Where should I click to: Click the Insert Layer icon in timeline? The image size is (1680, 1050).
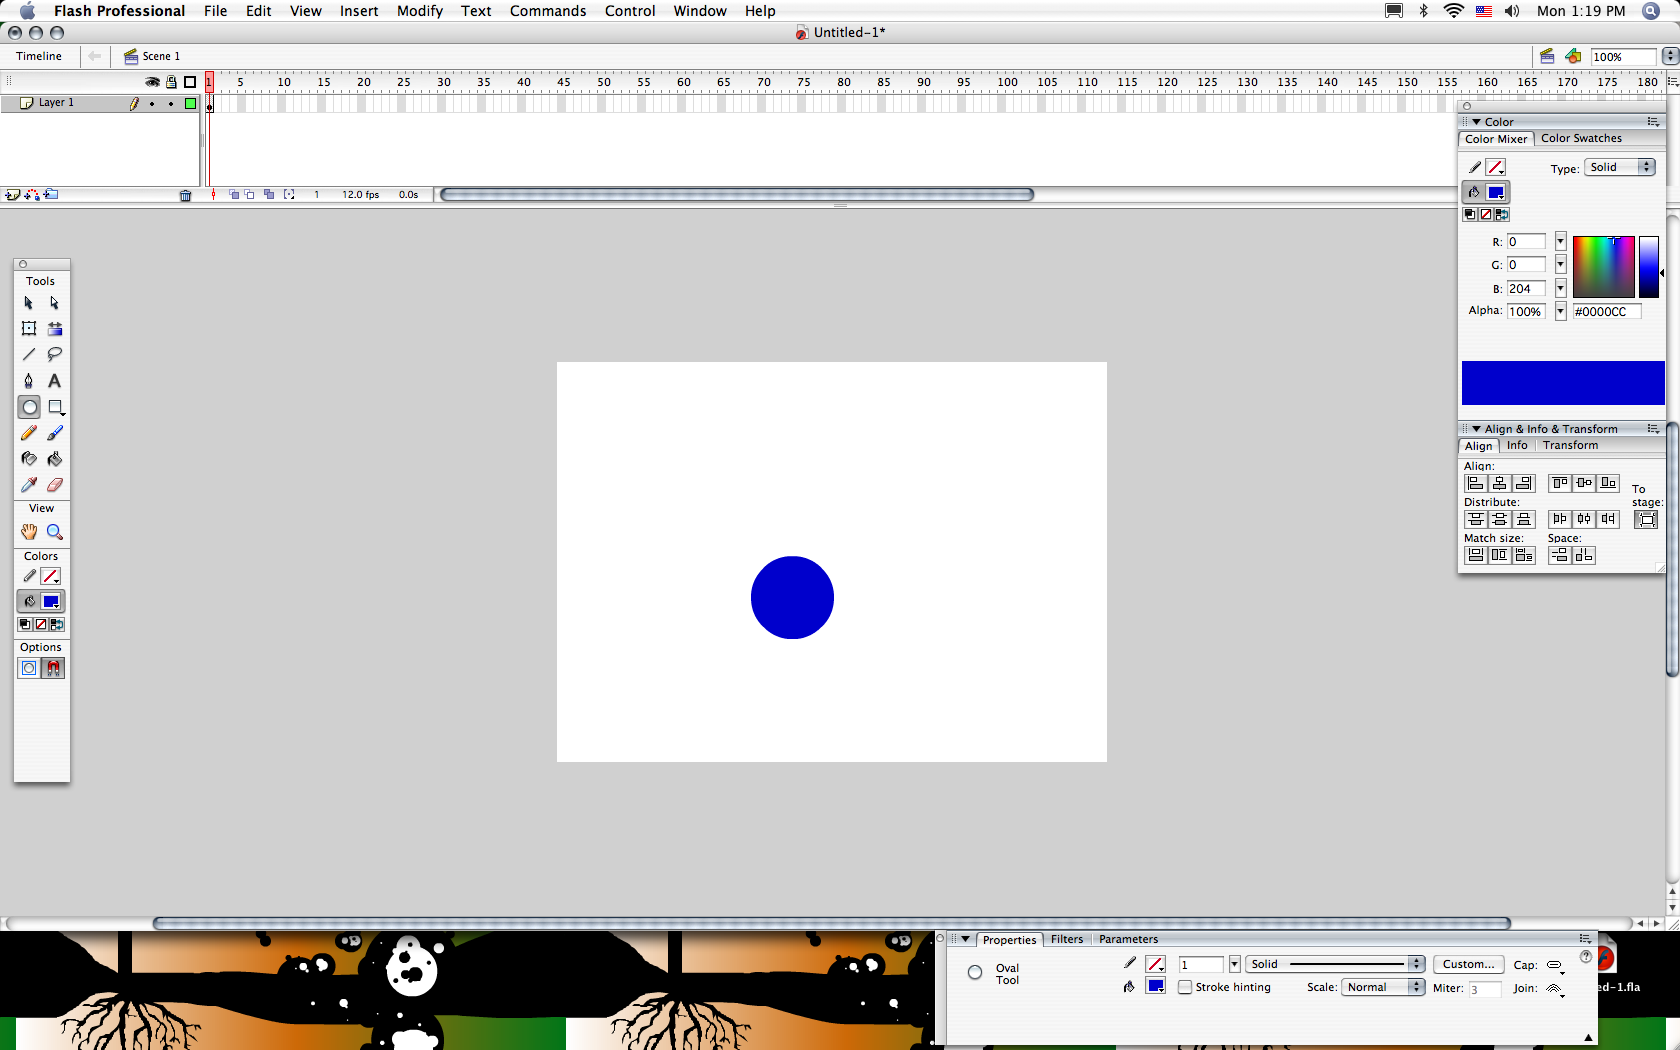click(x=12, y=195)
